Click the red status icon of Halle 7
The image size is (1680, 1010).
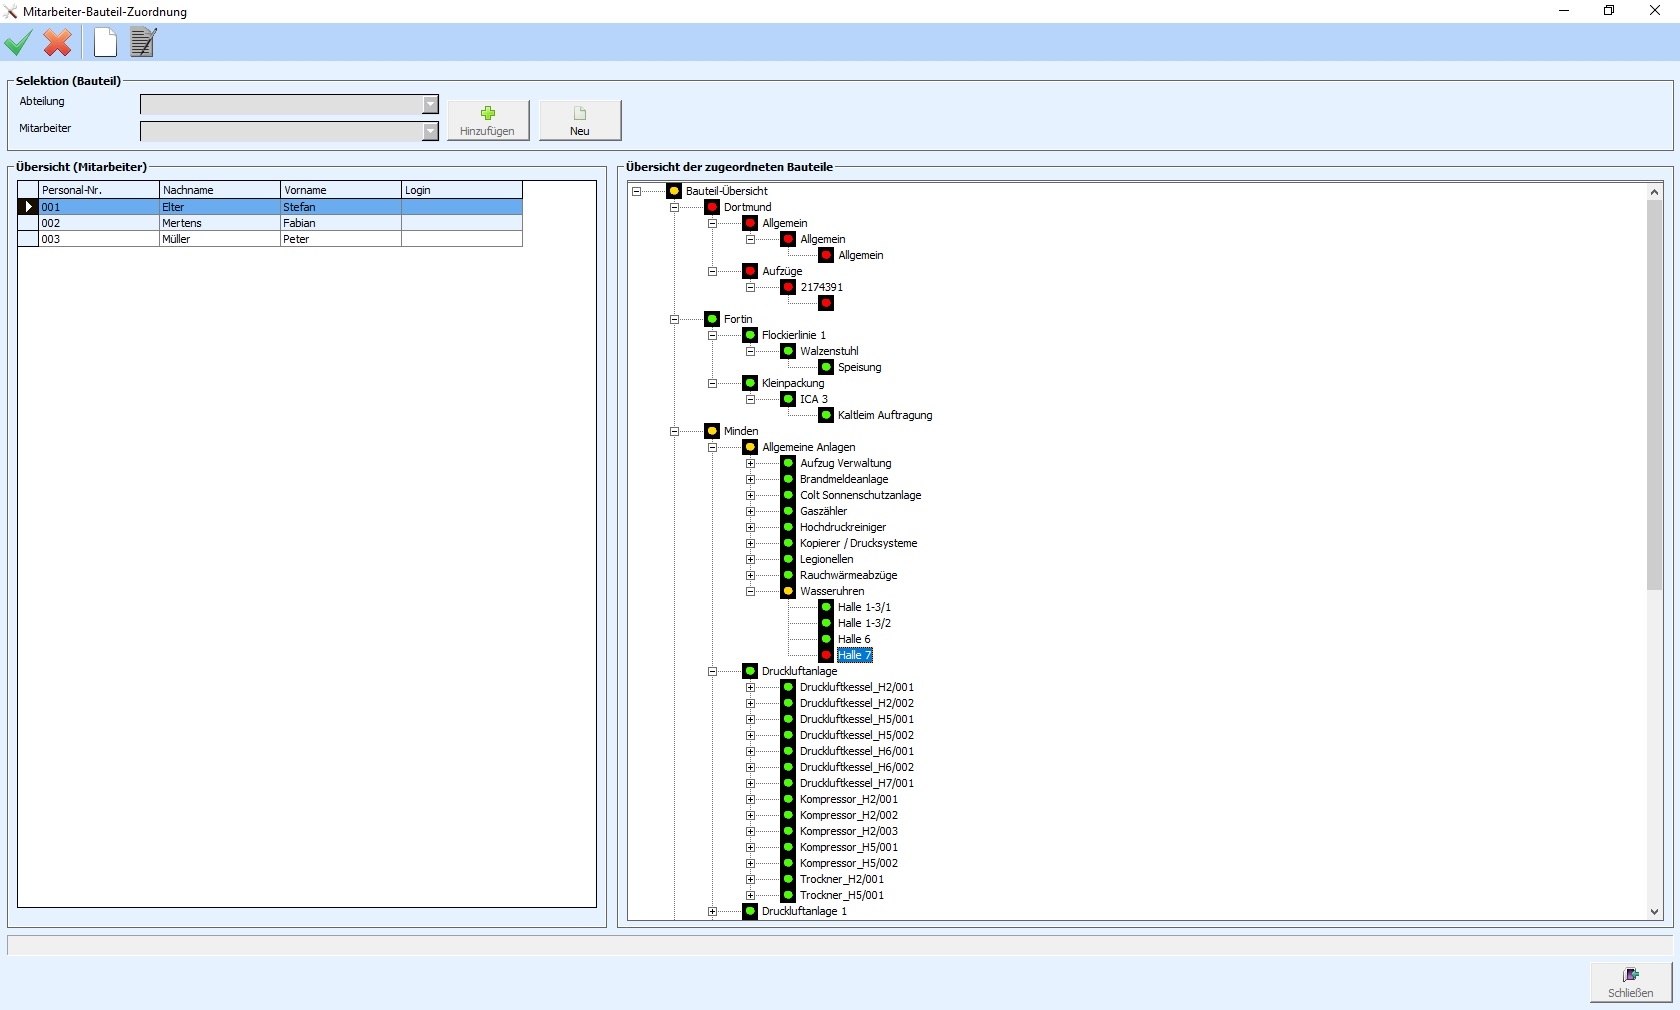point(826,655)
